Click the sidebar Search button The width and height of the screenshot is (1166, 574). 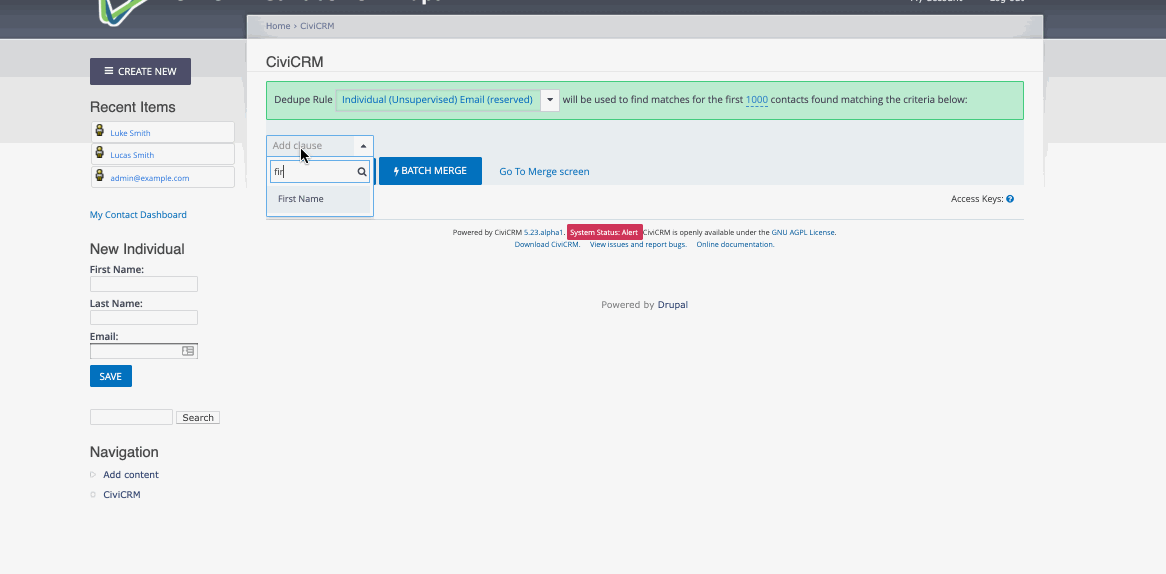[x=198, y=418]
